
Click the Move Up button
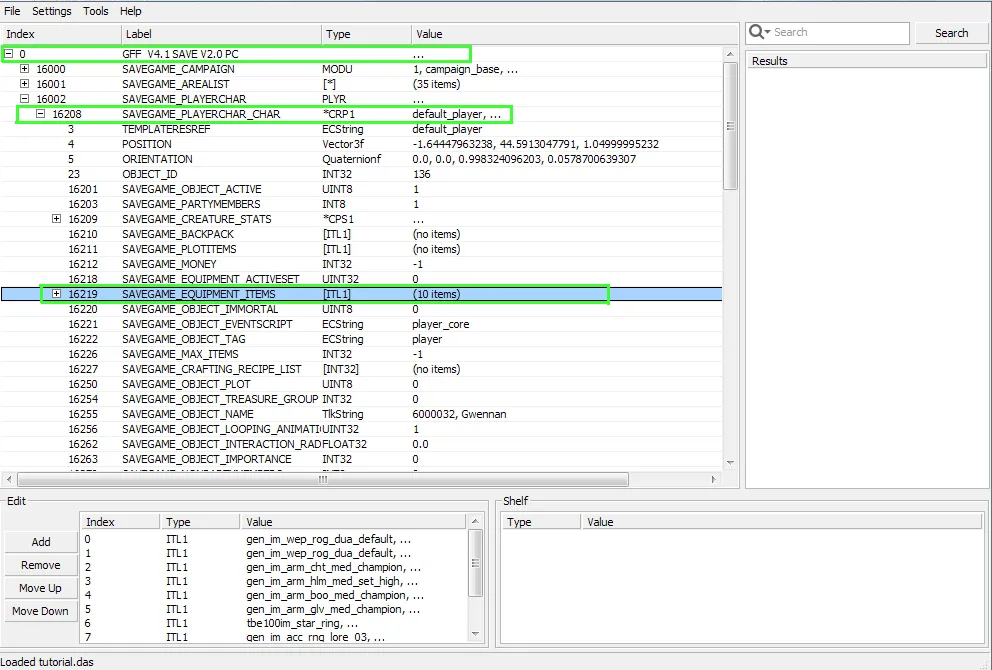tap(41, 588)
